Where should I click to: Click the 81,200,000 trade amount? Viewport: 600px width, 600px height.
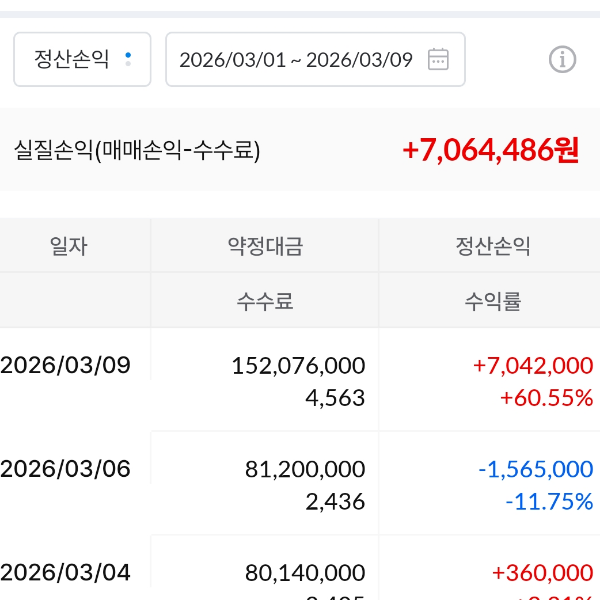coord(305,468)
